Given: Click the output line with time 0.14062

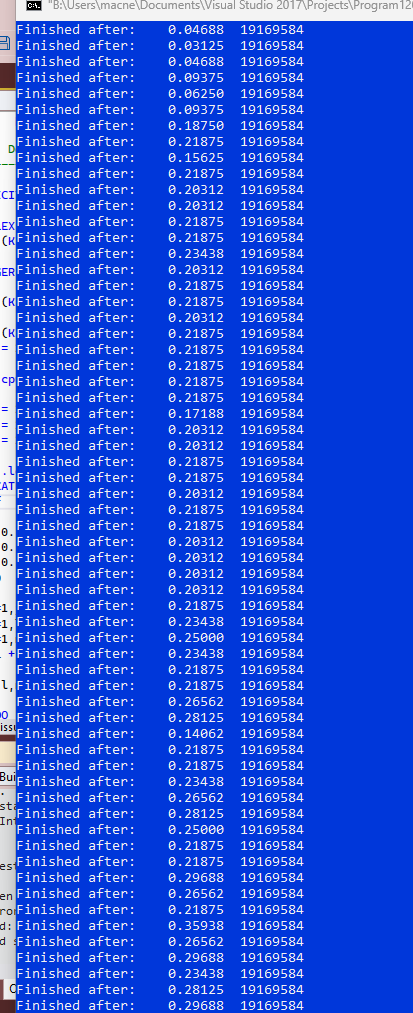Looking at the screenshot, I should coord(160,733).
